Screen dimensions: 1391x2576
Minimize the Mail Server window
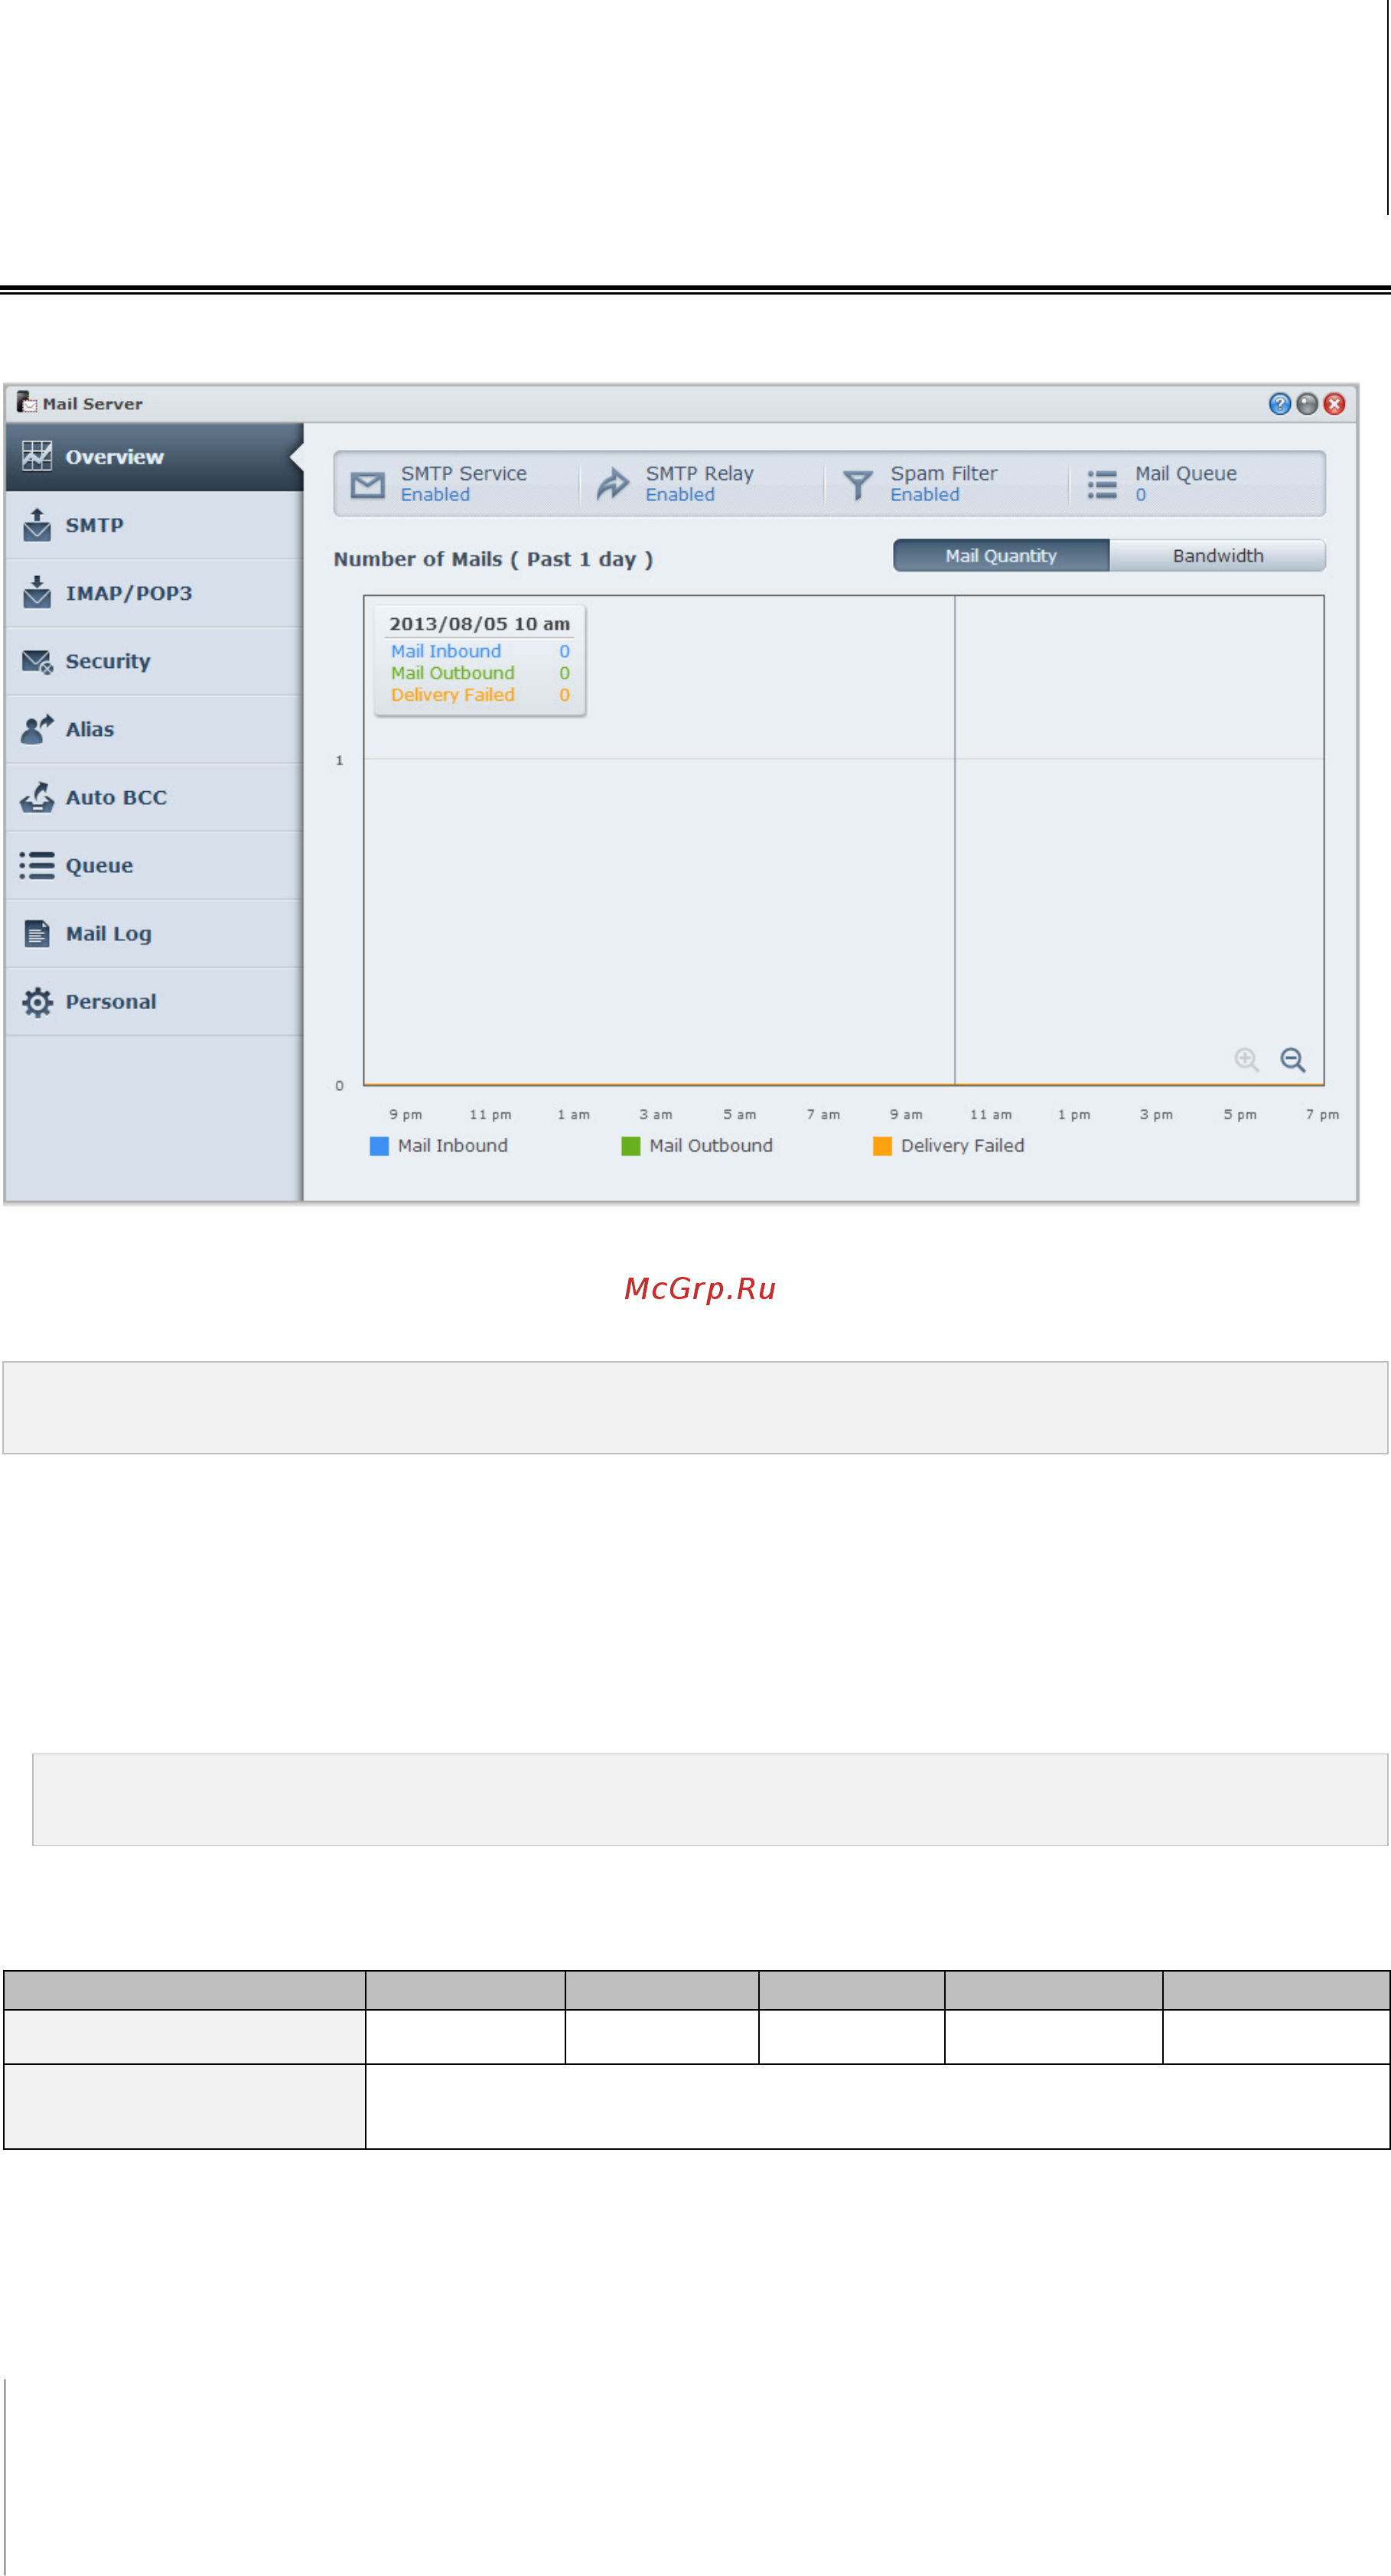click(1307, 404)
